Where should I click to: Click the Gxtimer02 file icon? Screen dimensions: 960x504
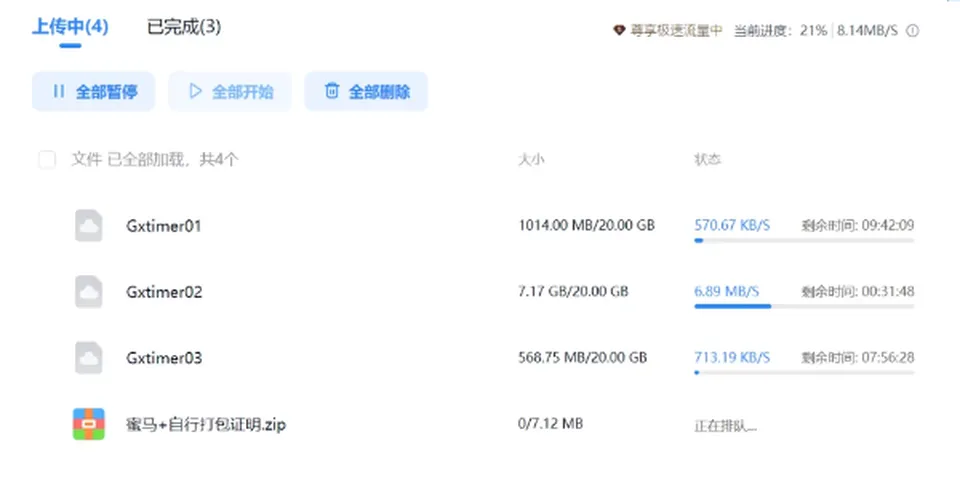(89, 291)
